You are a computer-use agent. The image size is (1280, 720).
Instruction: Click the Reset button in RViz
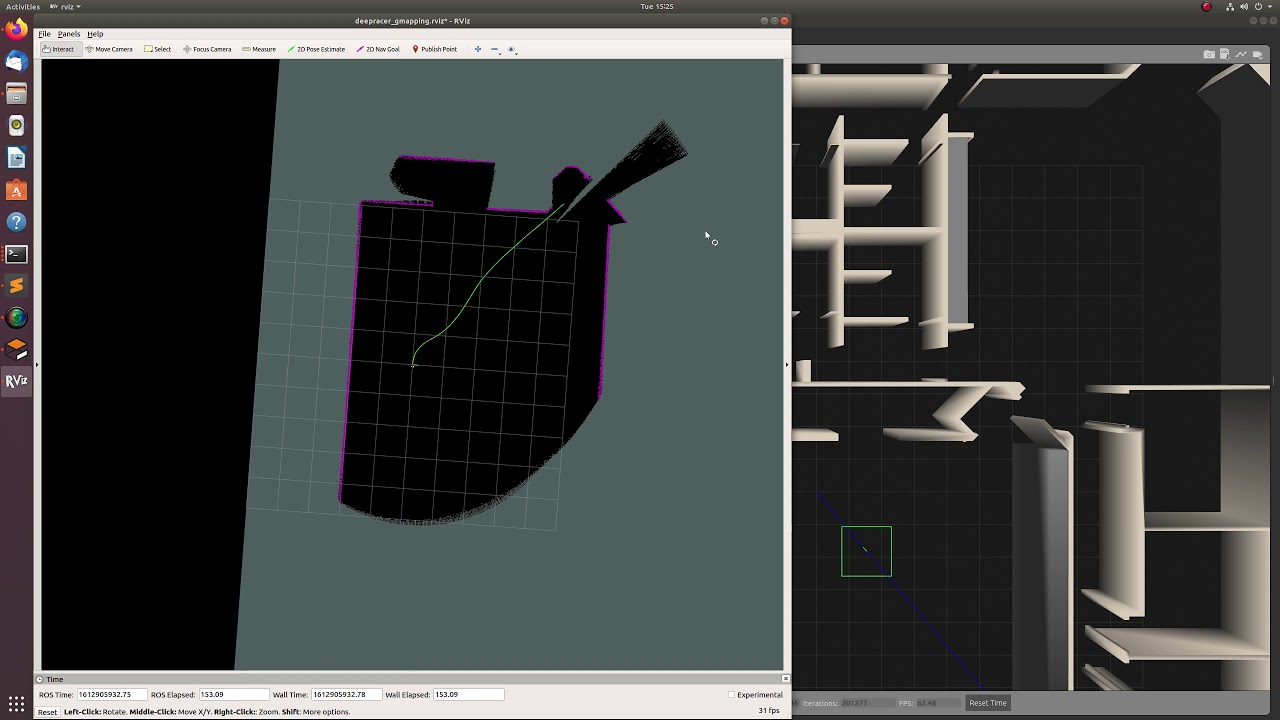[x=47, y=712]
